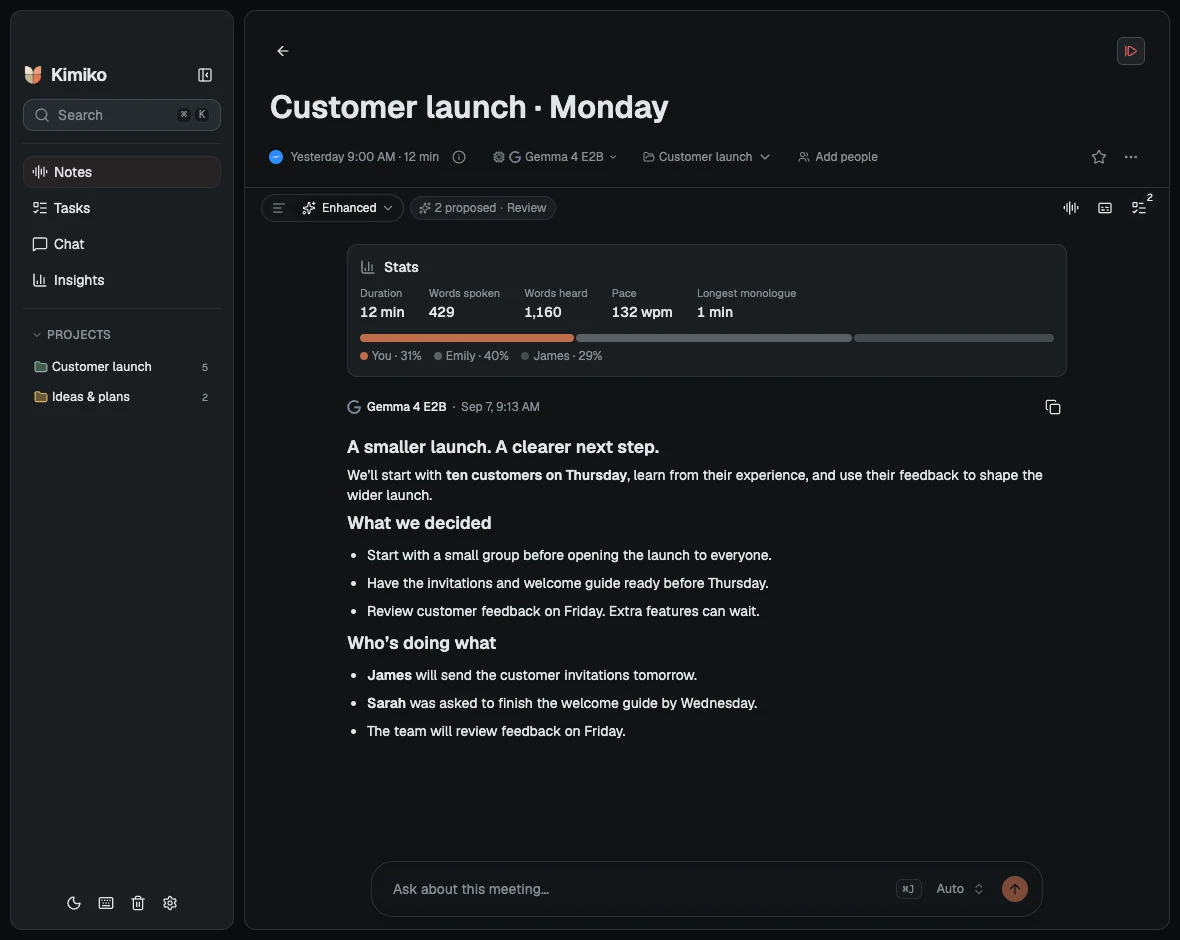This screenshot has height=940, width=1180.
Task: Click the Sep 7, 9:13 AM timestamp
Action: (500, 406)
